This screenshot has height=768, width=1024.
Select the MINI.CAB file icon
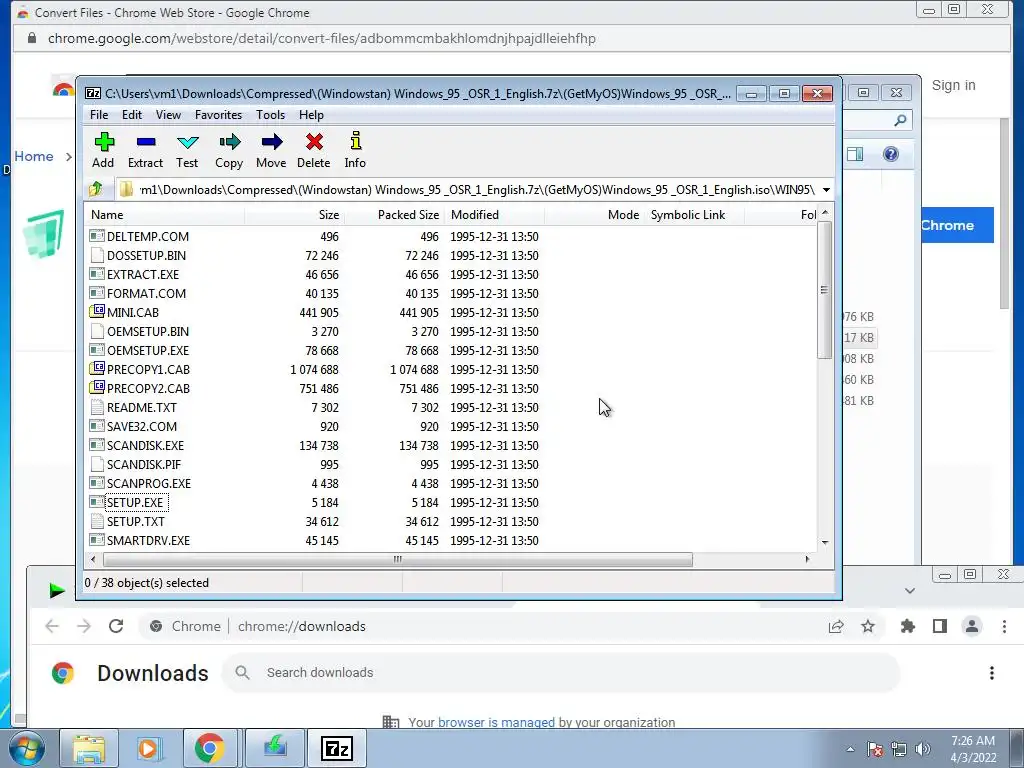(x=97, y=312)
